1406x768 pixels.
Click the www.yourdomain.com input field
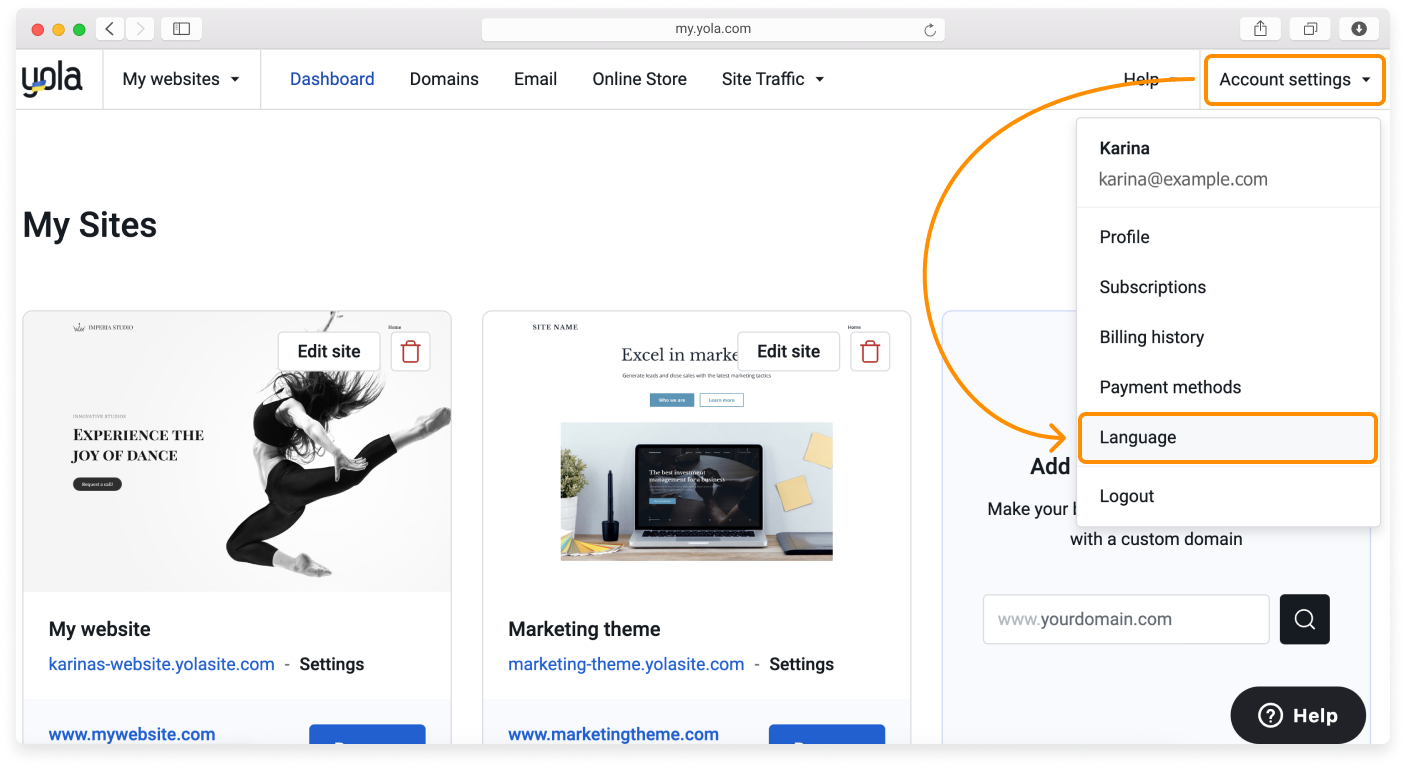click(1125, 619)
